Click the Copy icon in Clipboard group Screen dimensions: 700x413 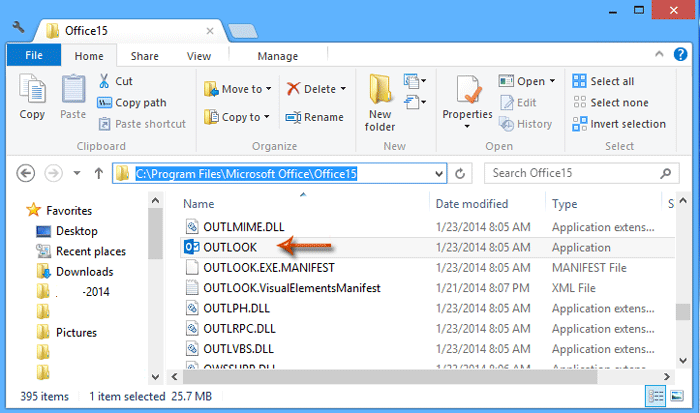pyautogui.click(x=32, y=98)
